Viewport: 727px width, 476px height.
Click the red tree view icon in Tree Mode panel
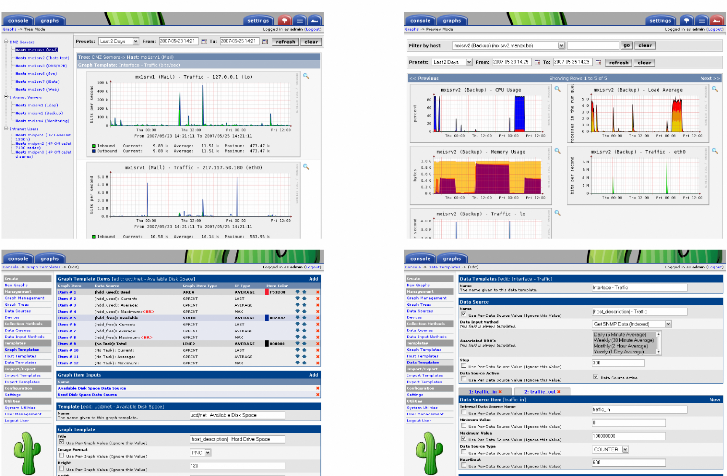point(285,20)
